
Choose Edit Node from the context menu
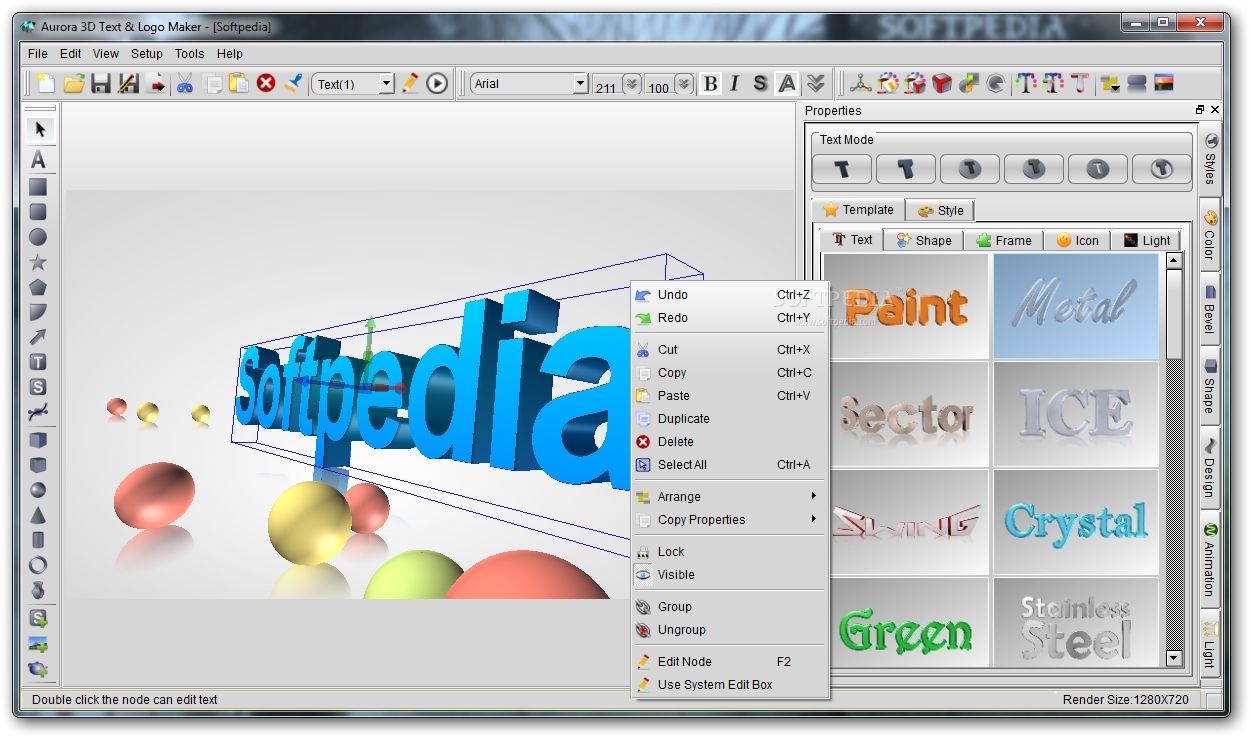pos(731,662)
